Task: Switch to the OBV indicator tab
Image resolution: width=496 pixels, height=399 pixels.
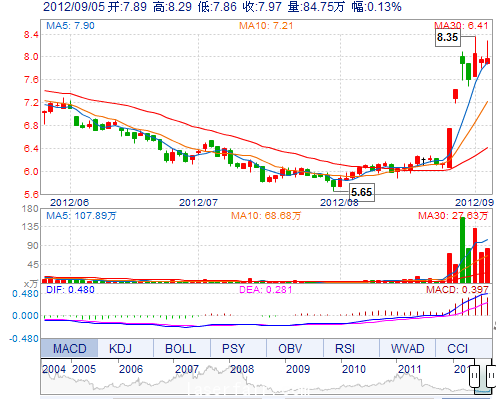Action: point(290,348)
